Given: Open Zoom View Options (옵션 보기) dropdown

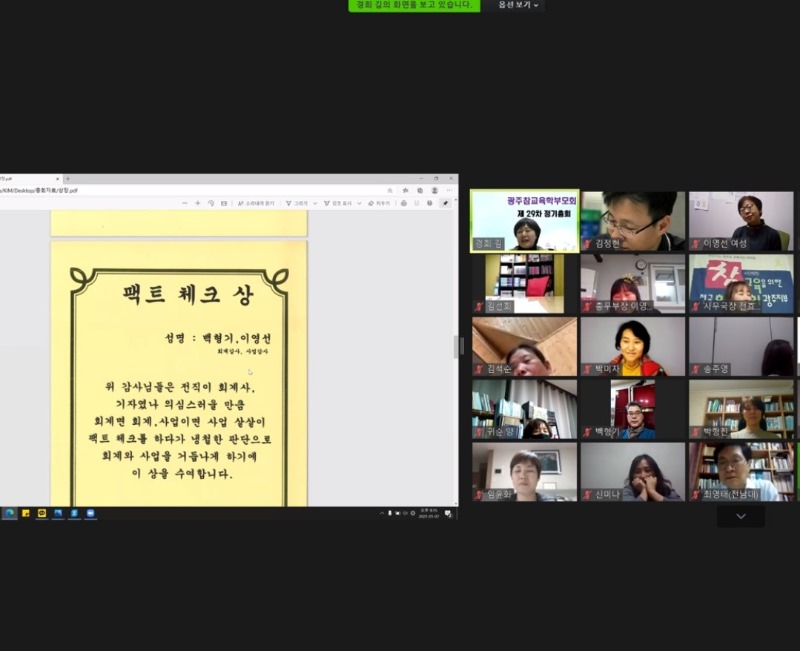Looking at the screenshot, I should click(x=518, y=5).
